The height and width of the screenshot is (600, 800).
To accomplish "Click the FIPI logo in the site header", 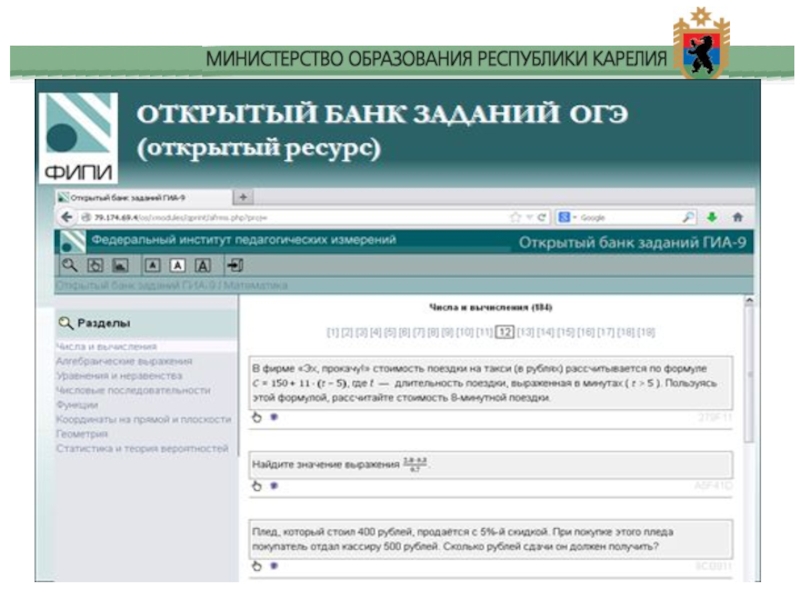I will point(72,242).
